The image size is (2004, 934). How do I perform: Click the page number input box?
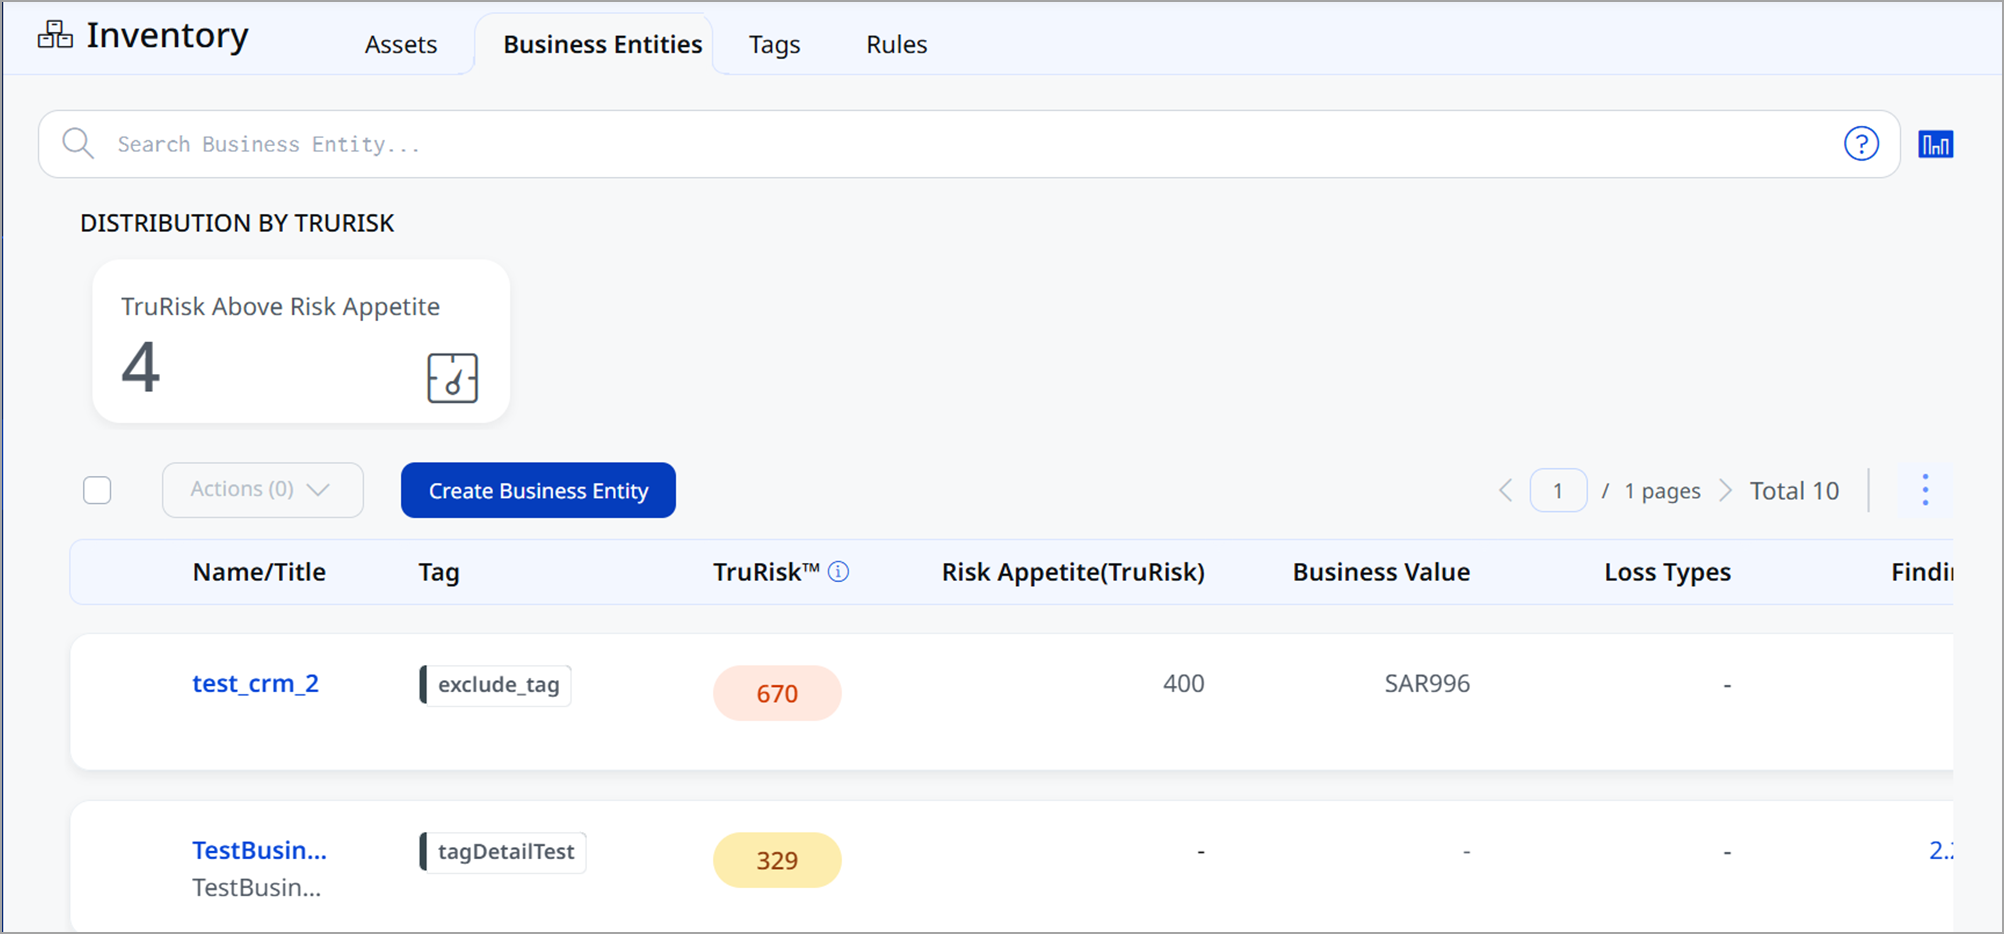pos(1557,490)
